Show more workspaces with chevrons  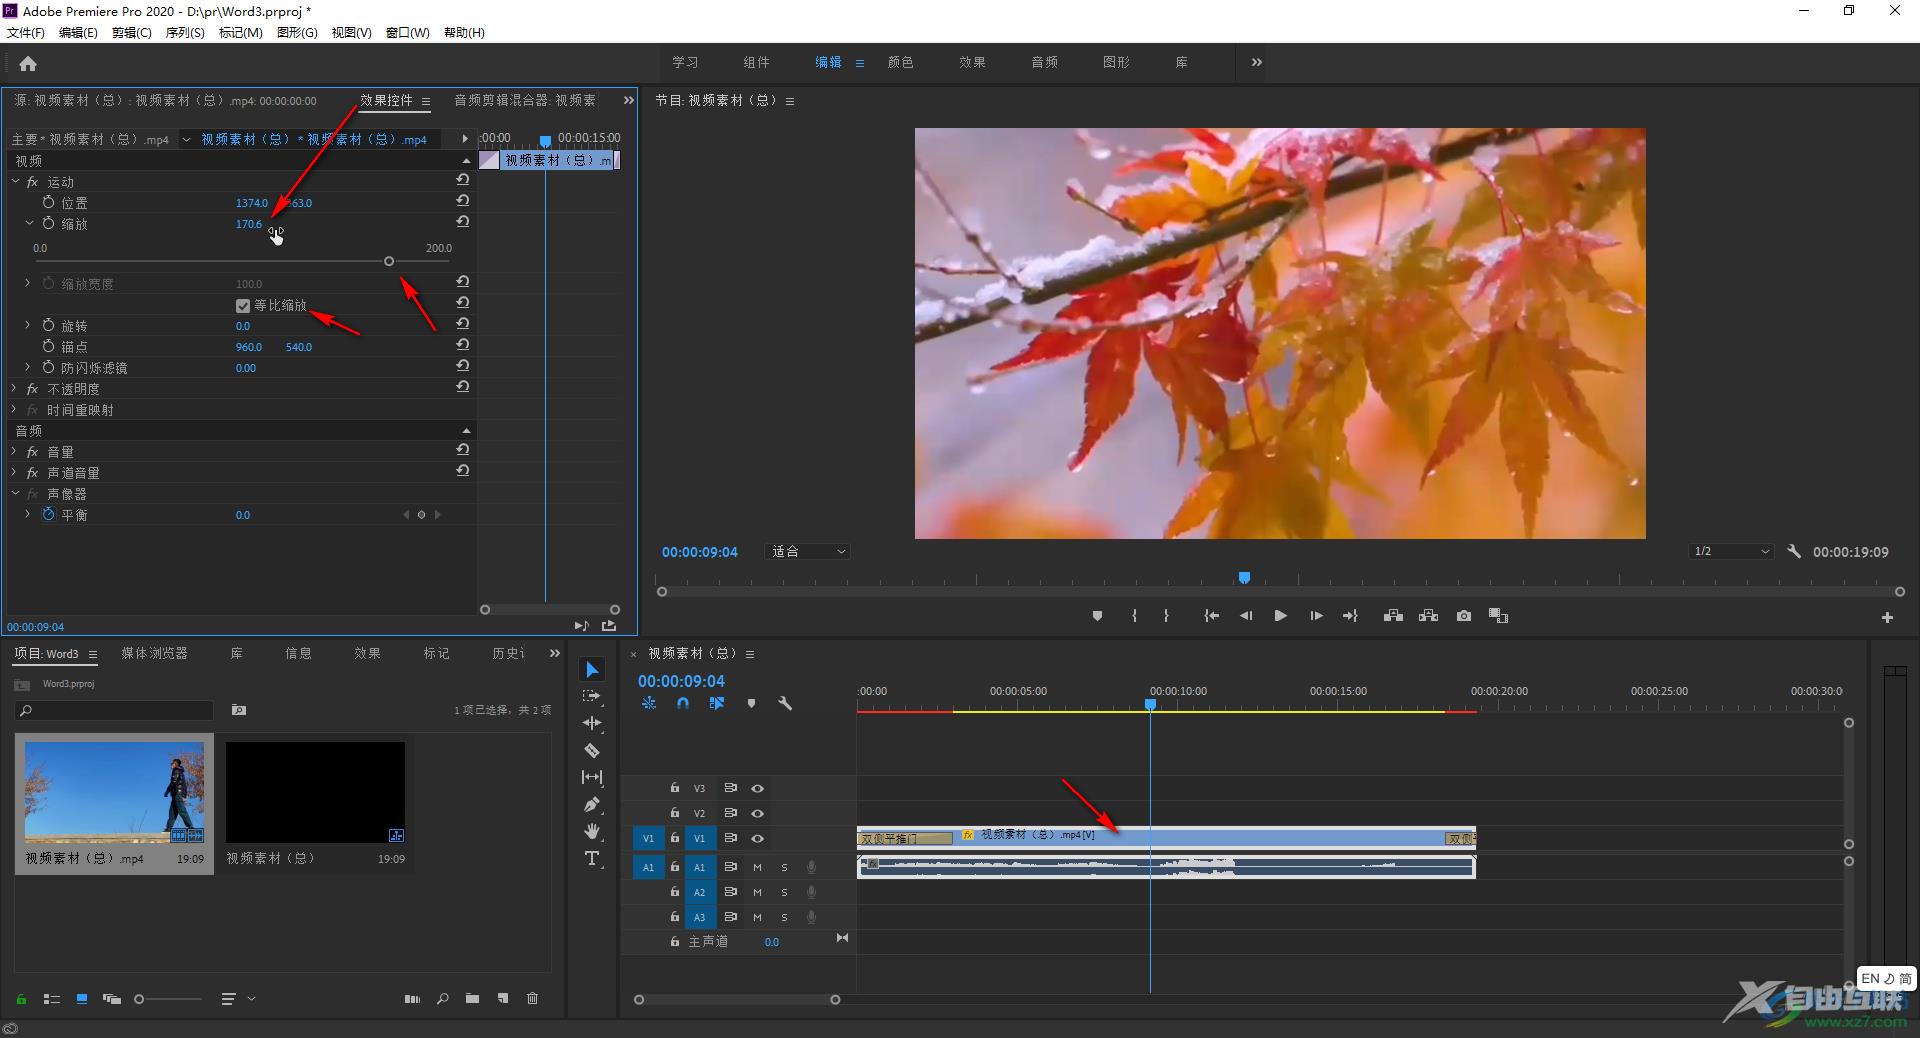pyautogui.click(x=1256, y=62)
